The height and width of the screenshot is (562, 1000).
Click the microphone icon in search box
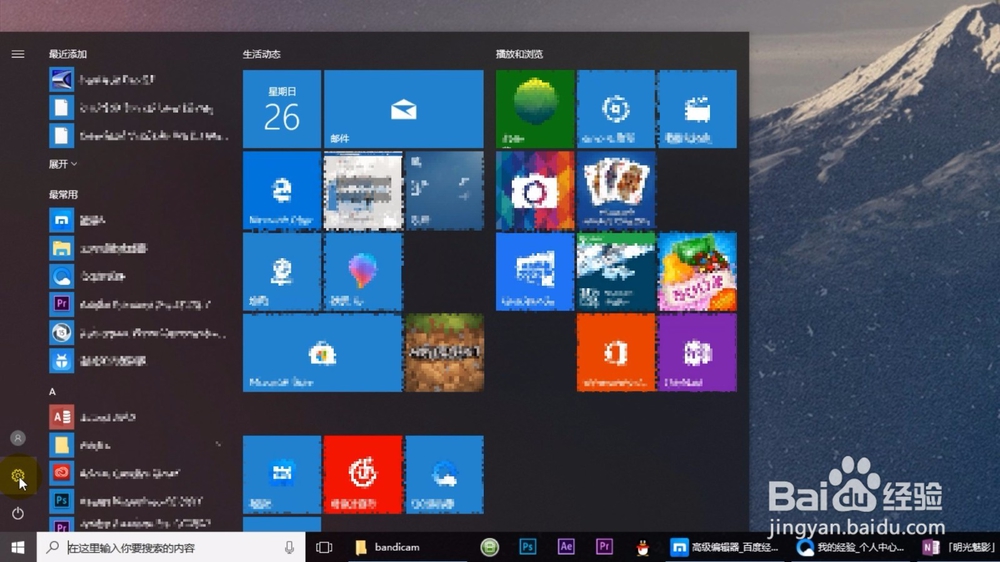pos(289,547)
